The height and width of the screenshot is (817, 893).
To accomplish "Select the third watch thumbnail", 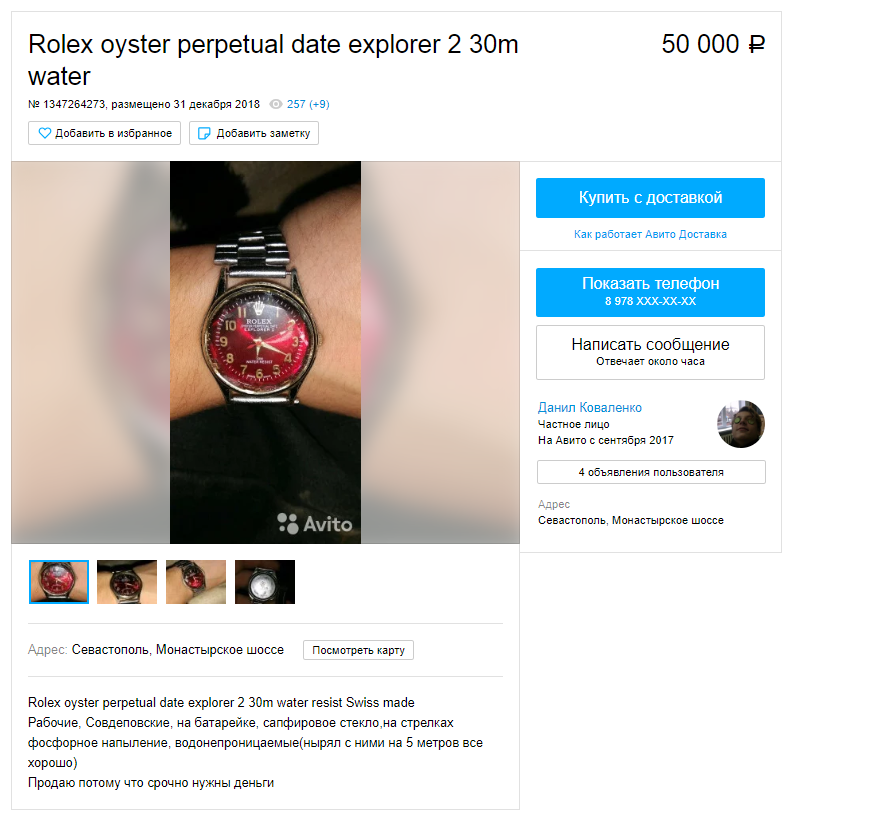I will [196, 582].
